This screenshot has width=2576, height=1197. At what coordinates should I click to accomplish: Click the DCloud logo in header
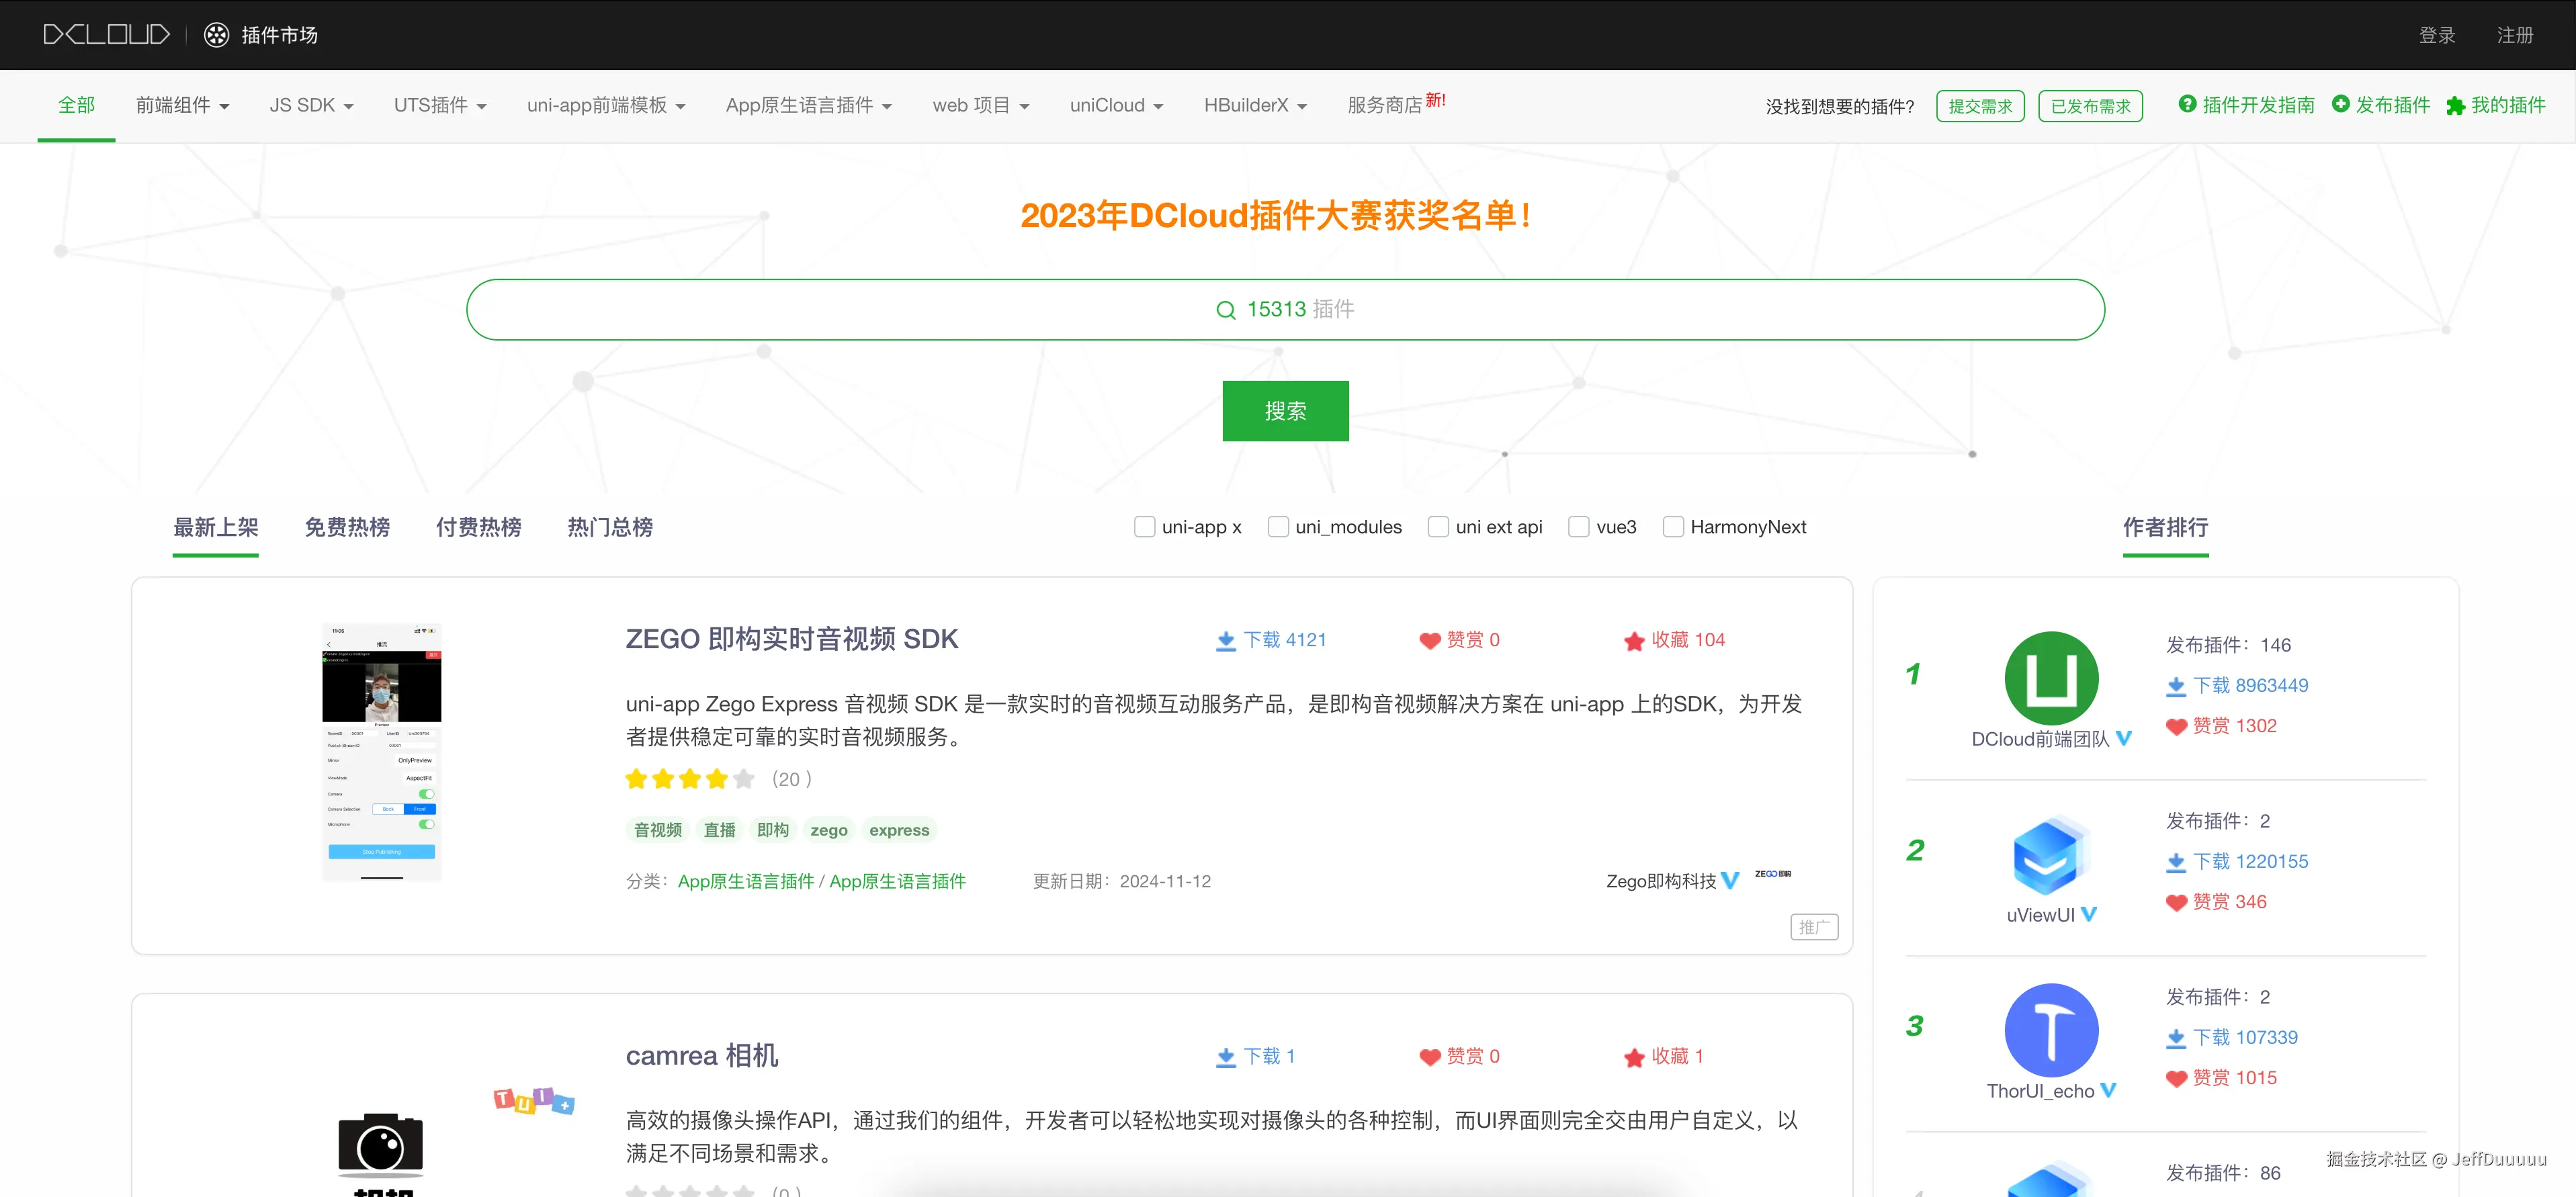[x=106, y=35]
